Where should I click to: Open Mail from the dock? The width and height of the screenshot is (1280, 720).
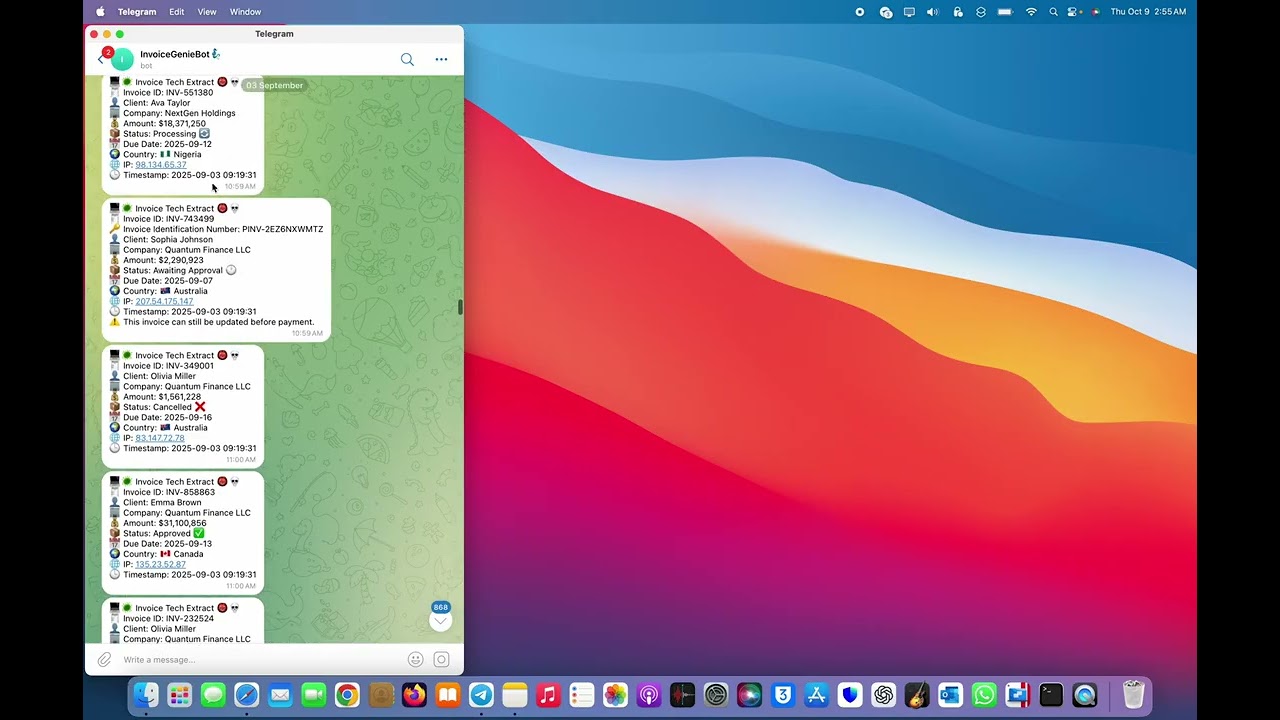[x=280, y=694]
